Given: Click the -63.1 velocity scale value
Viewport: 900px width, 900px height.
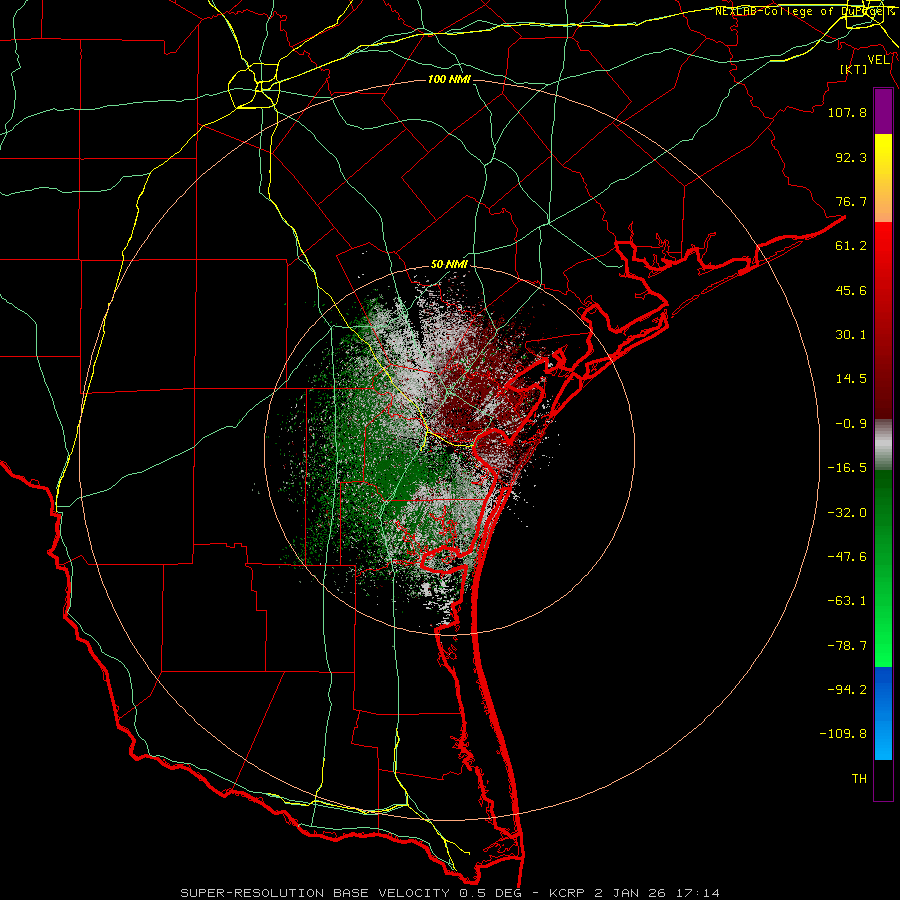Looking at the screenshot, I should point(847,601).
